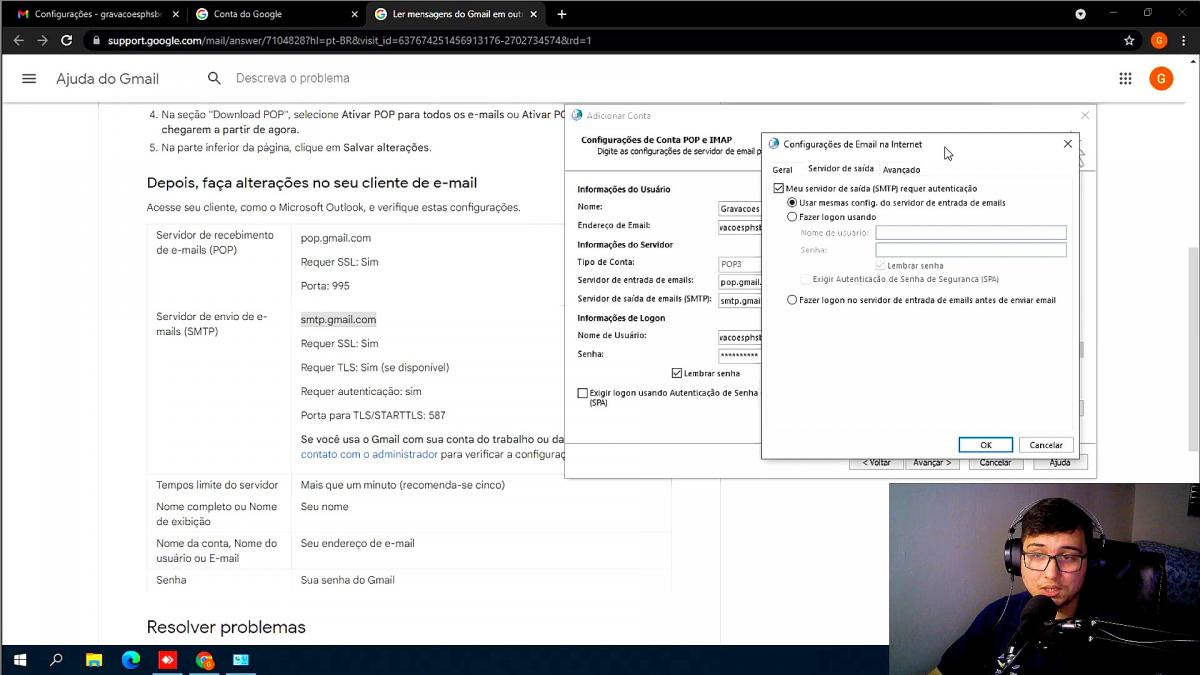Viewport: 1200px width, 675px height.
Task: Click the search magnifier icon in Gmail Help
Action: 214,78
